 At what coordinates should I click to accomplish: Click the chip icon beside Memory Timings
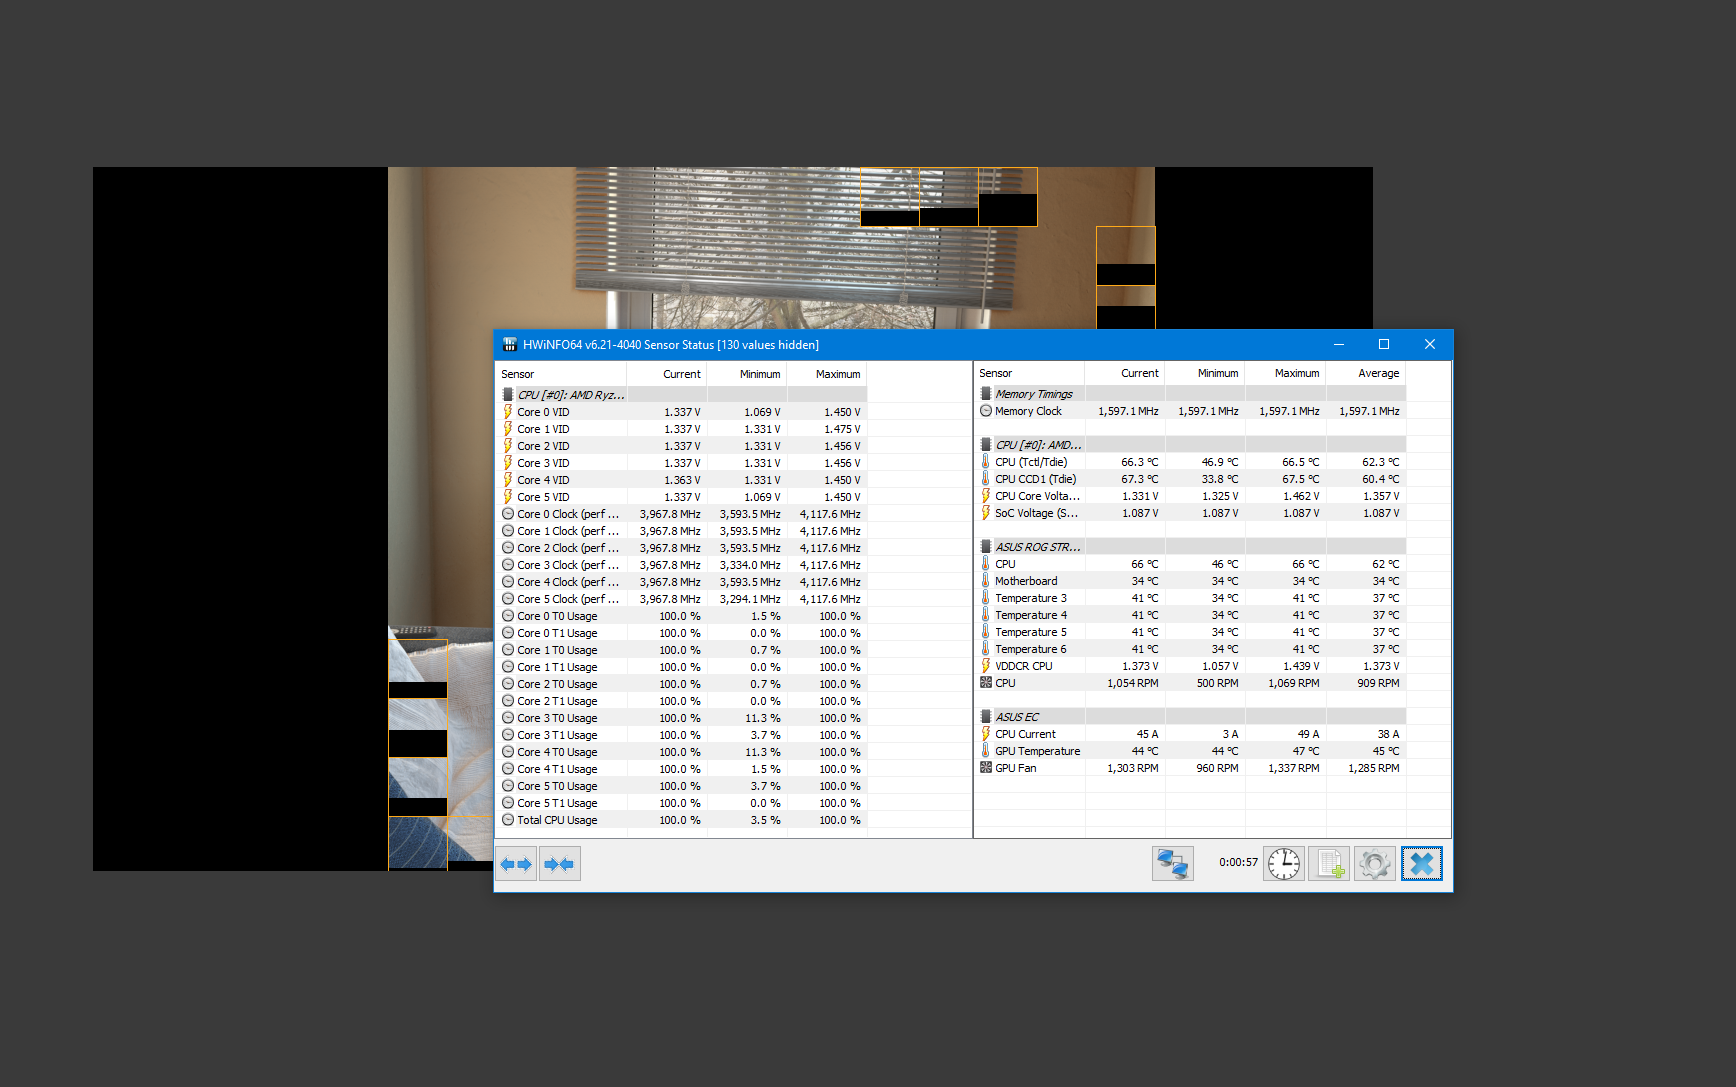pos(986,394)
